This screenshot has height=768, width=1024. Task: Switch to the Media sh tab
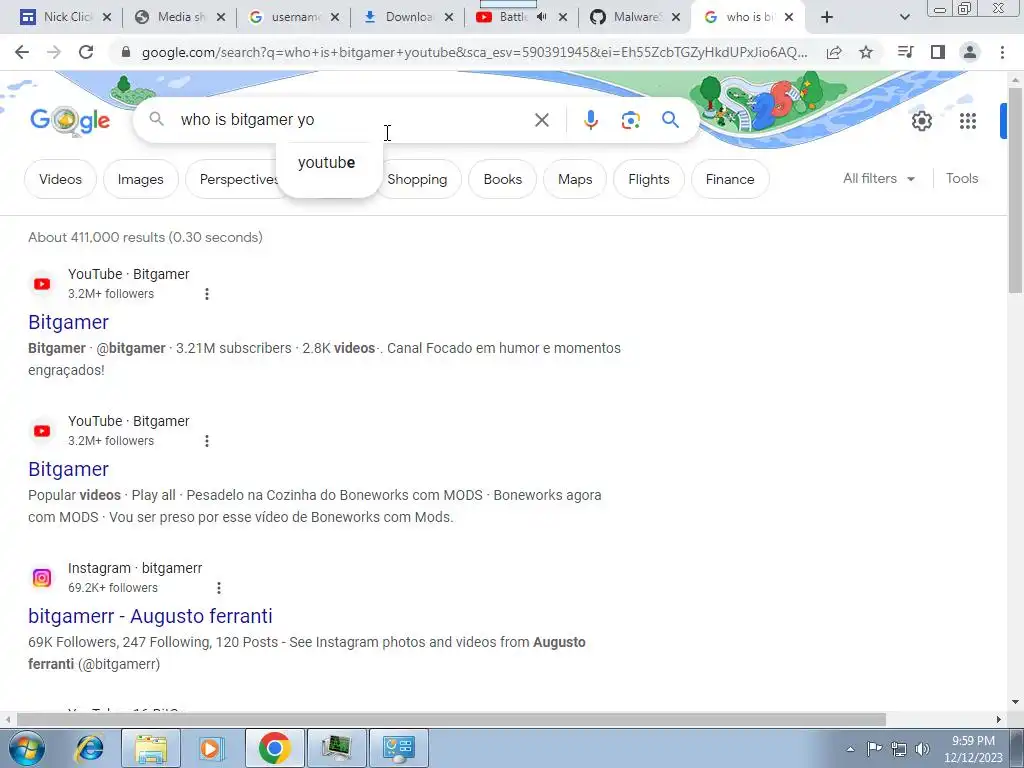(x=180, y=17)
